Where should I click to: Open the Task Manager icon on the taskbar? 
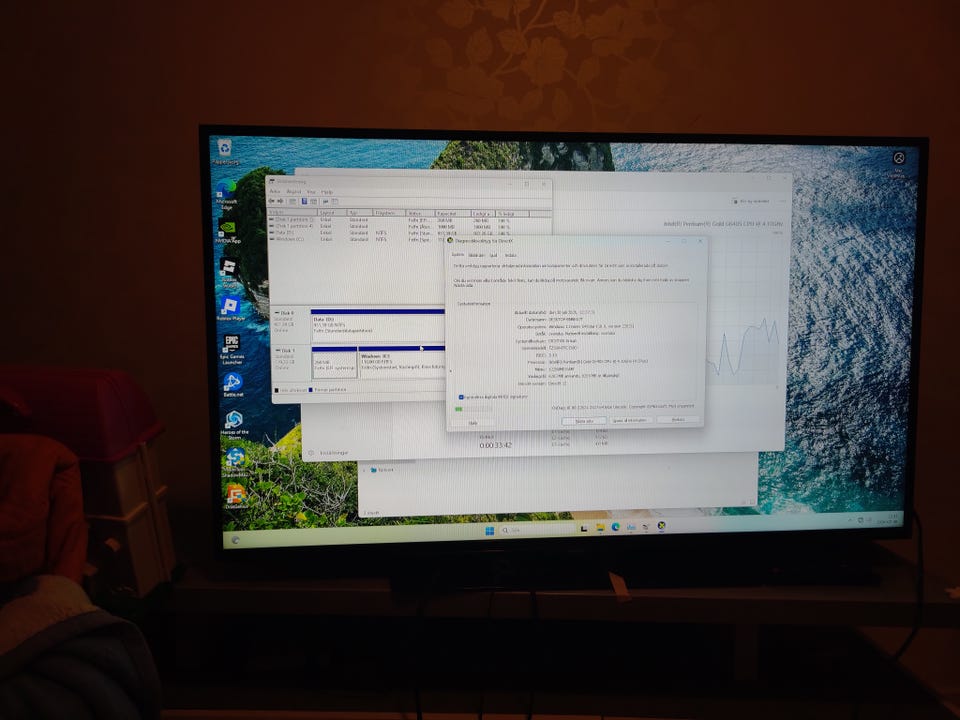(x=631, y=527)
